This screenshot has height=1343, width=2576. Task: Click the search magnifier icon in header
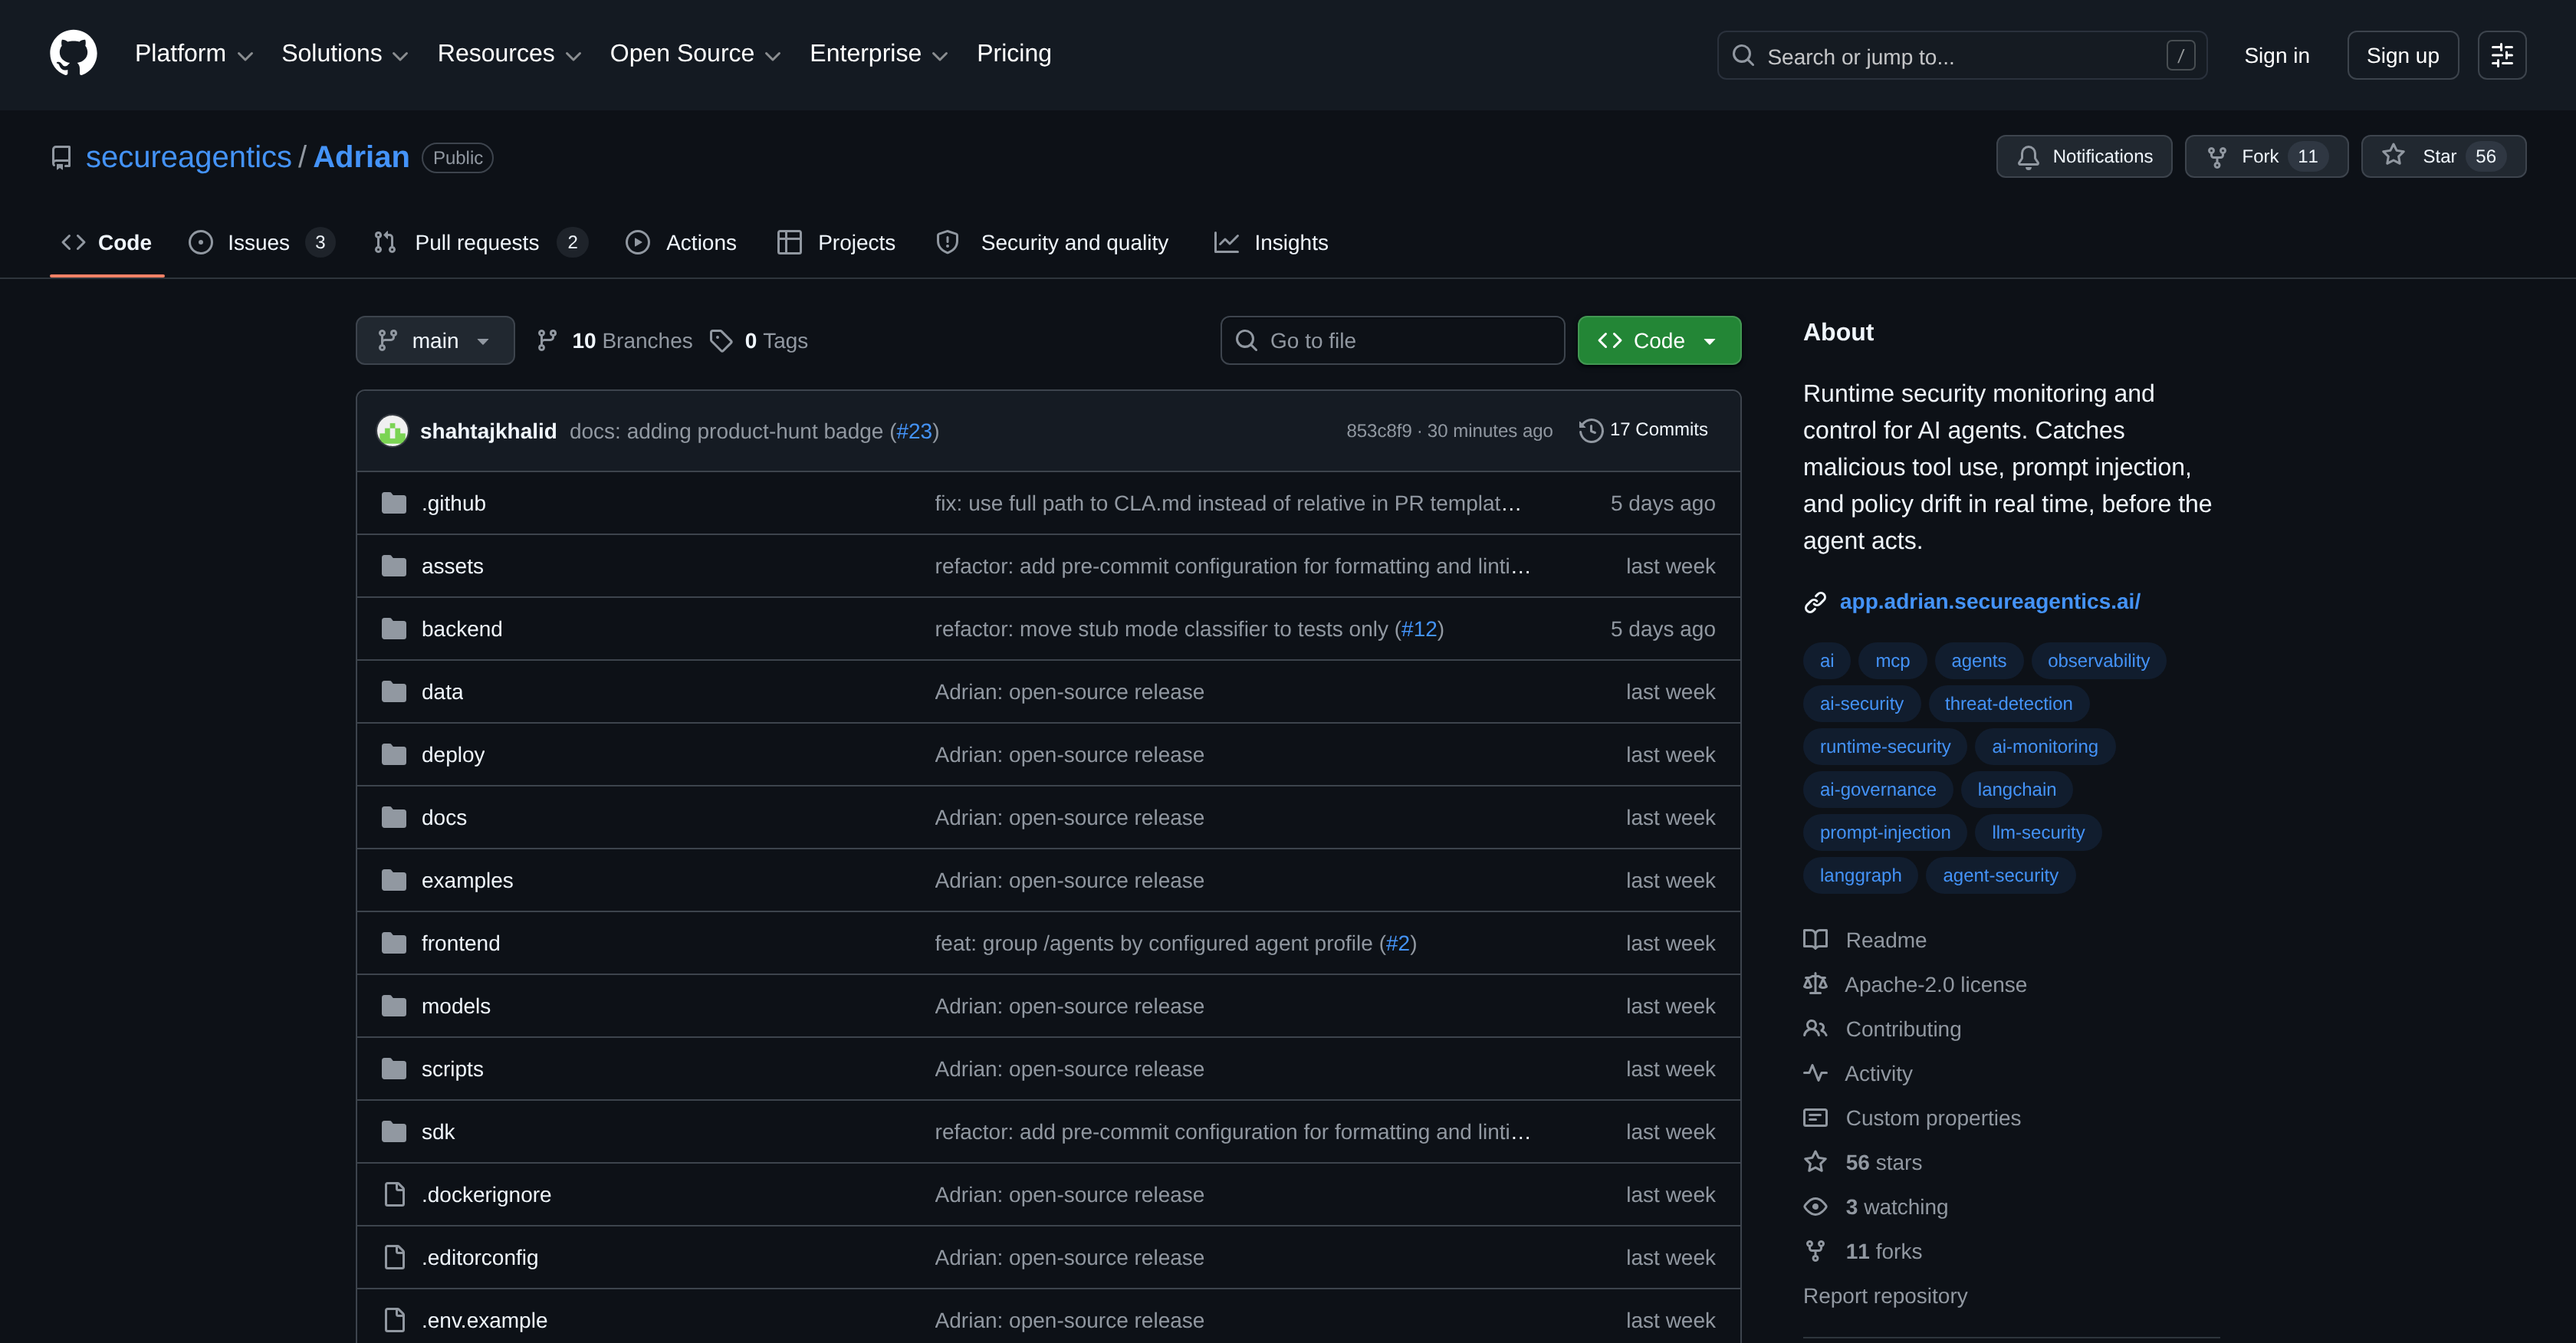1742,56
